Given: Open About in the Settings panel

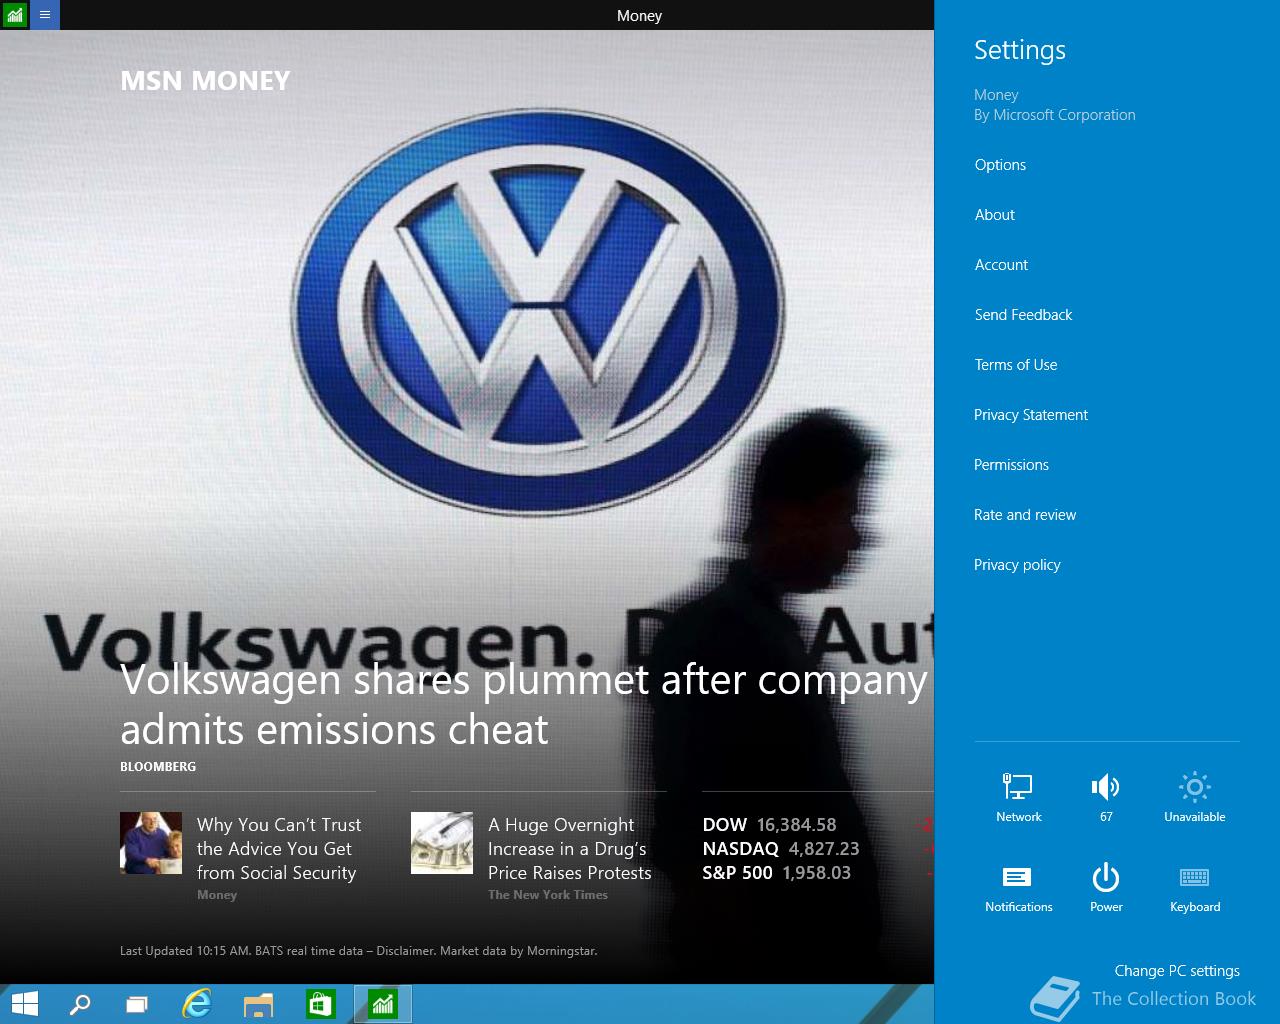Looking at the screenshot, I should click(x=994, y=215).
